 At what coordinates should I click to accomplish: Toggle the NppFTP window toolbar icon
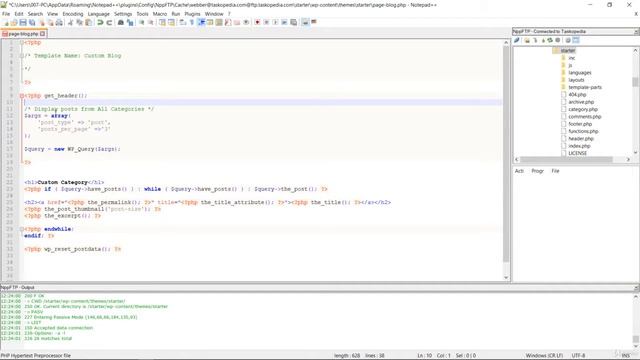click(x=305, y=22)
